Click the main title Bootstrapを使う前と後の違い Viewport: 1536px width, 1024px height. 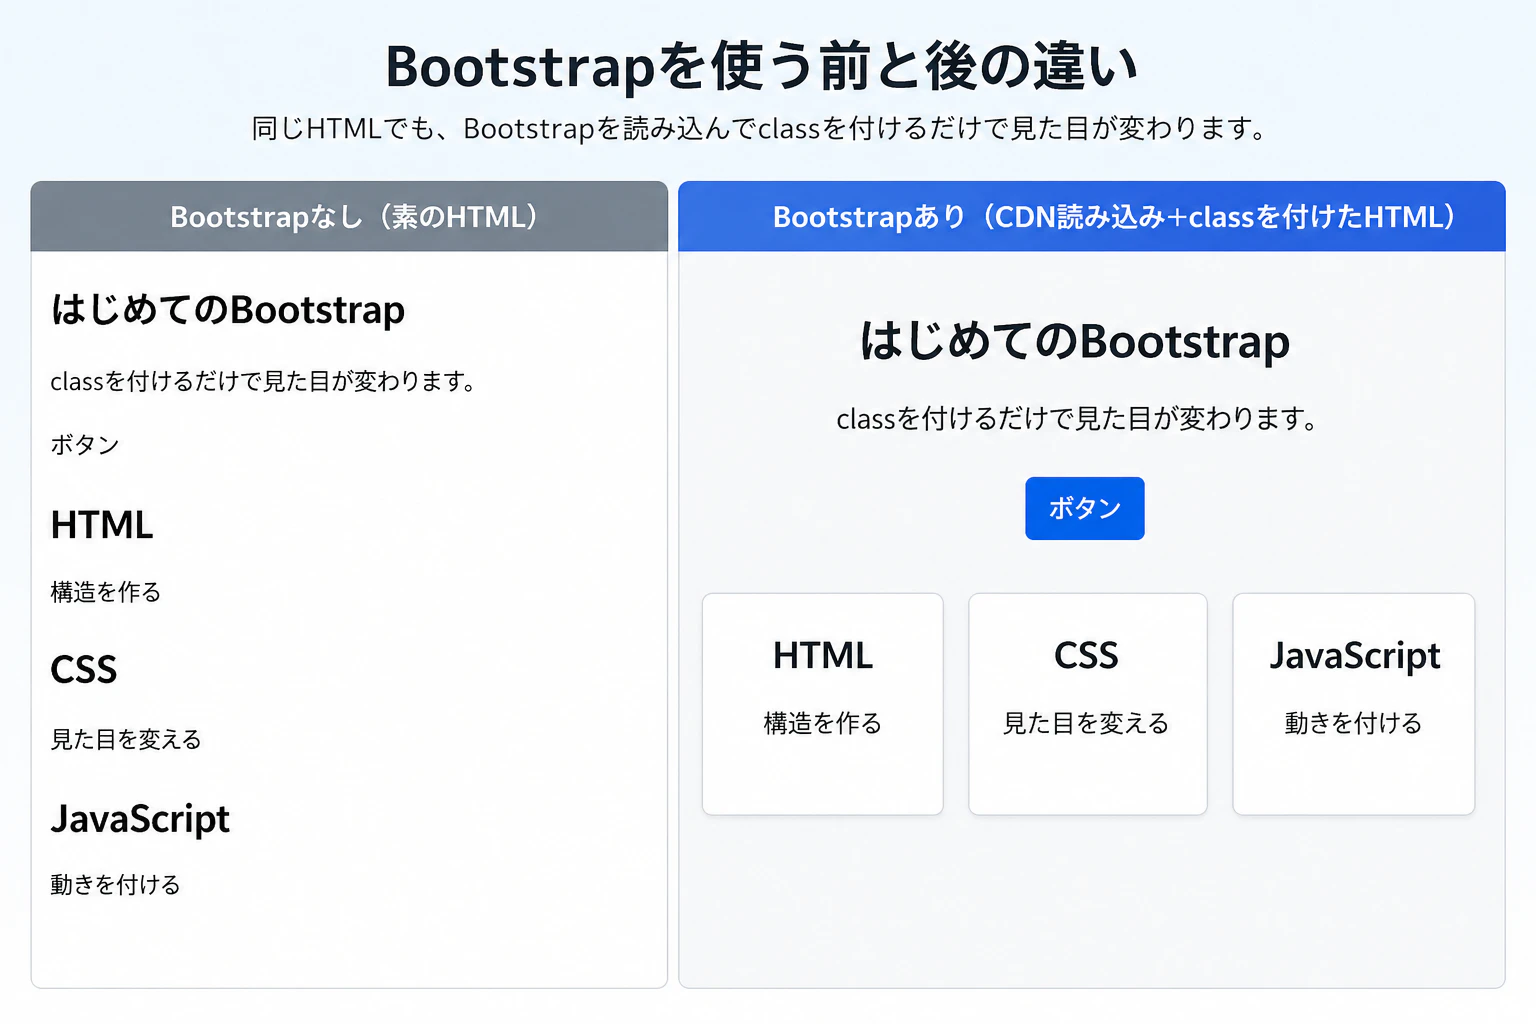[x=762, y=66]
